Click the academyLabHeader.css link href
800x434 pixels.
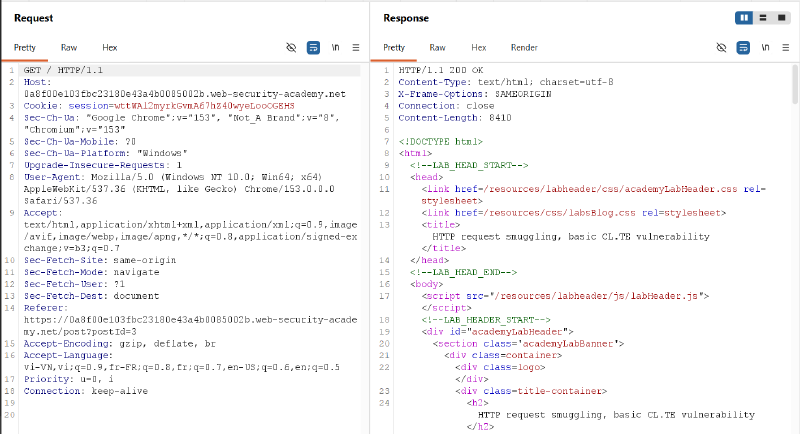point(609,189)
